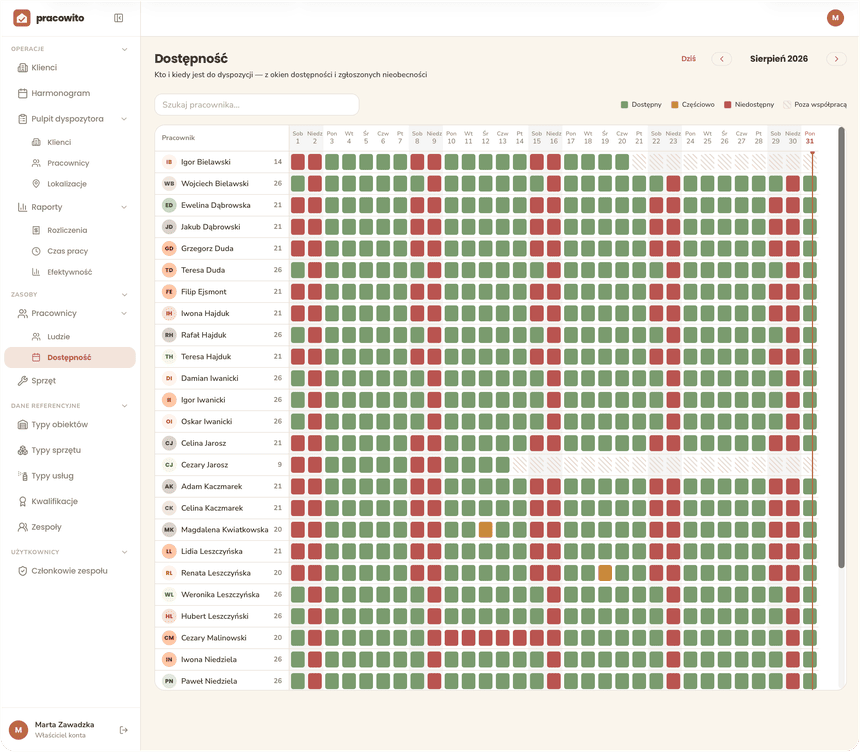
Task: Open employee row Grzegorz Duda
Action: (x=222, y=248)
